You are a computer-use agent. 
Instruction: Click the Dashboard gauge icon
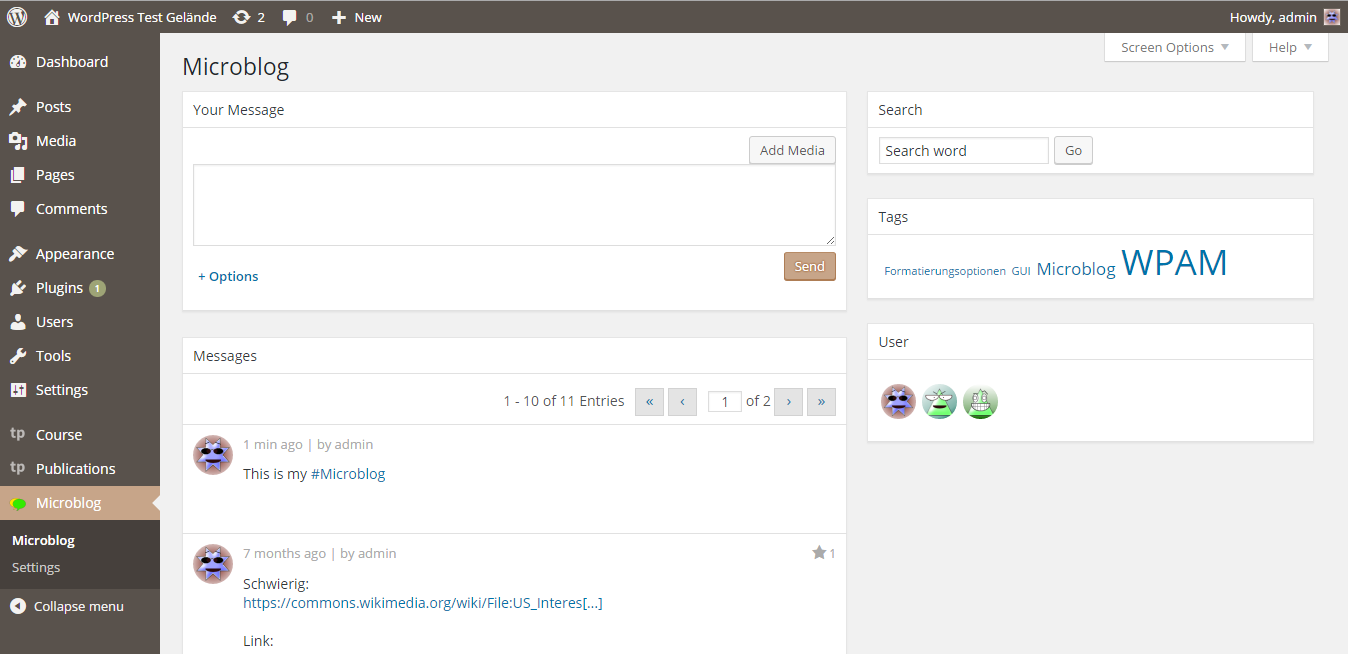18,62
